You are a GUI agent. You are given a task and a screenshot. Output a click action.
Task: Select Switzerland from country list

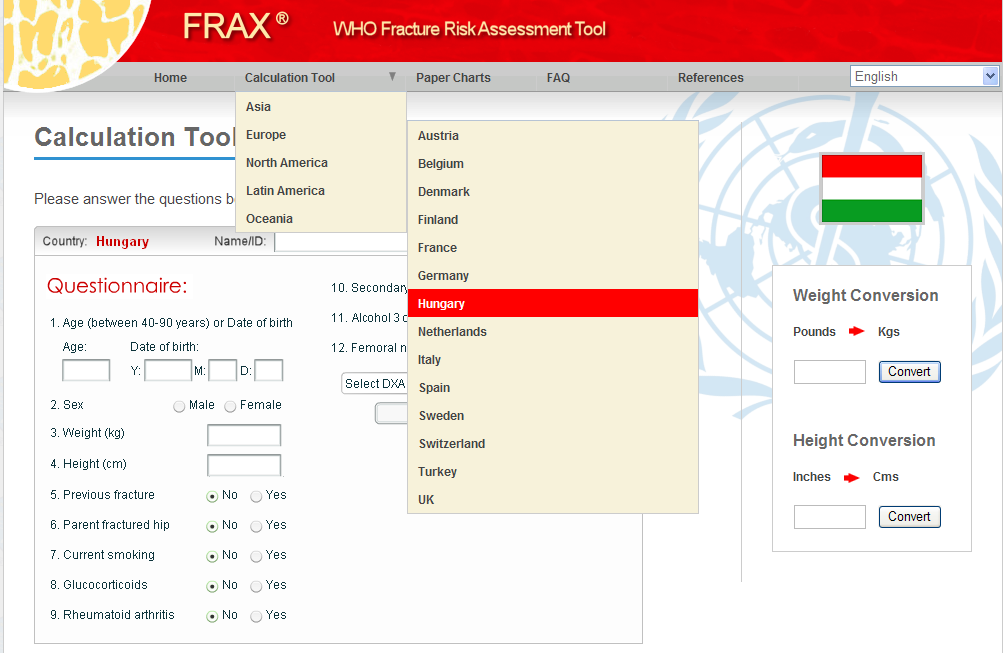(553, 444)
